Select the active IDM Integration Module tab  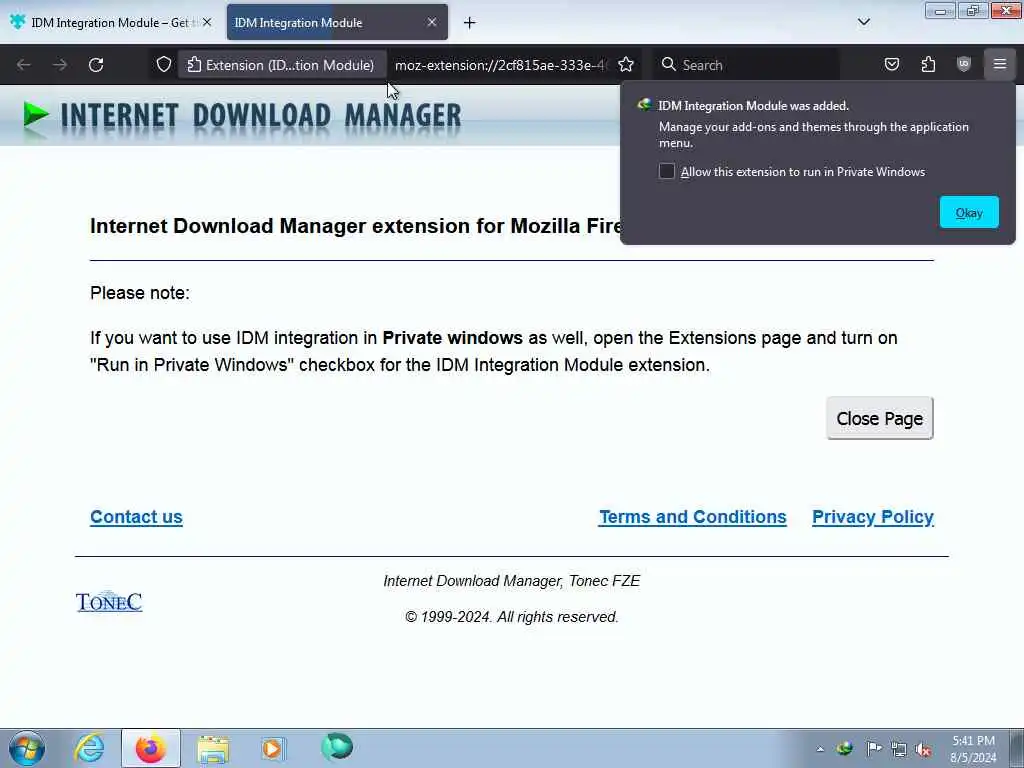[337, 22]
